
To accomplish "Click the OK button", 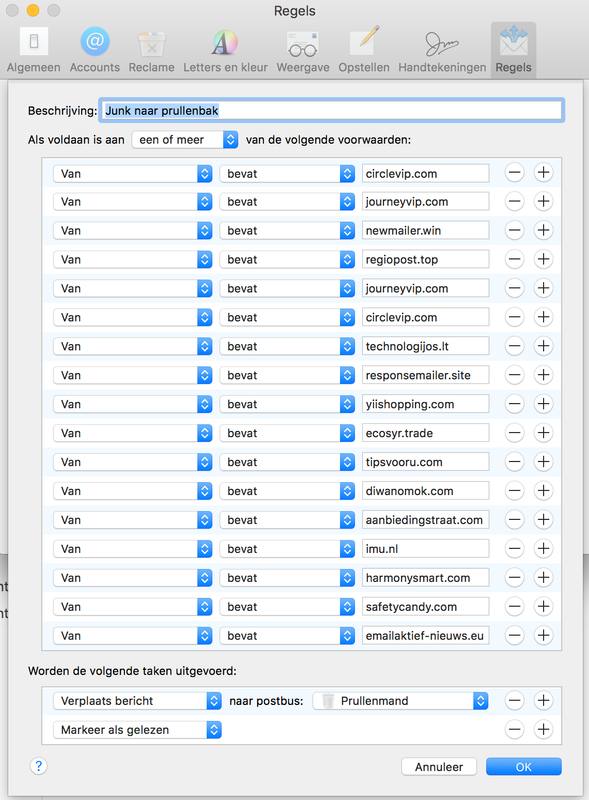I will point(524,767).
